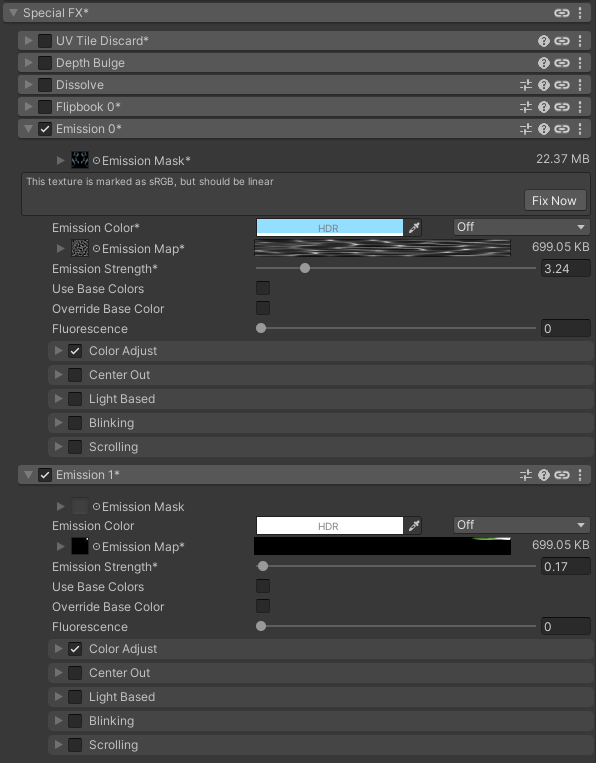Click eyedropper beside Emission 1 white color
596x763 pixels.
tap(414, 526)
